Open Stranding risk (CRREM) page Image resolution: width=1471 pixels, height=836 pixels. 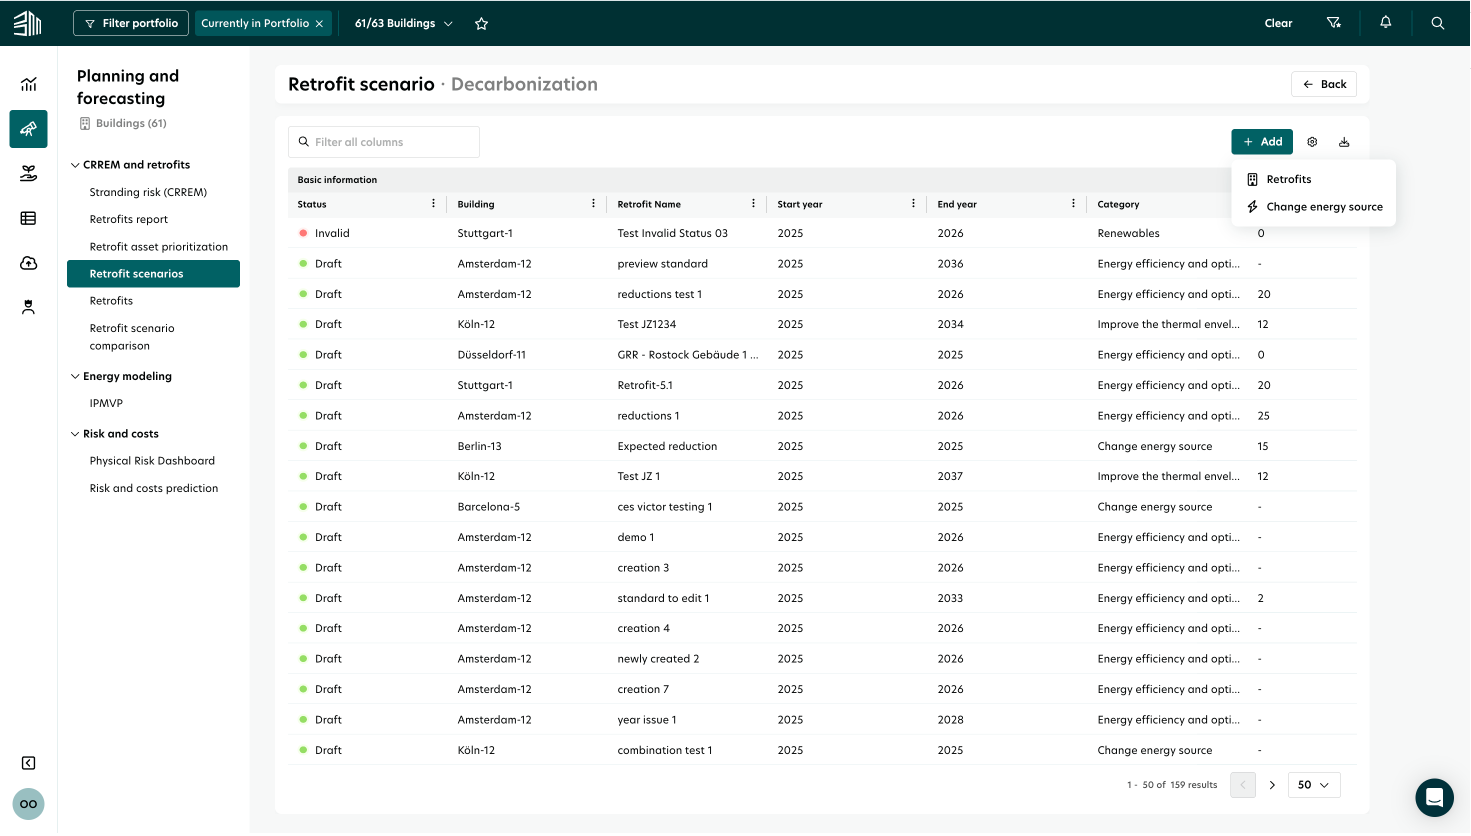148,192
